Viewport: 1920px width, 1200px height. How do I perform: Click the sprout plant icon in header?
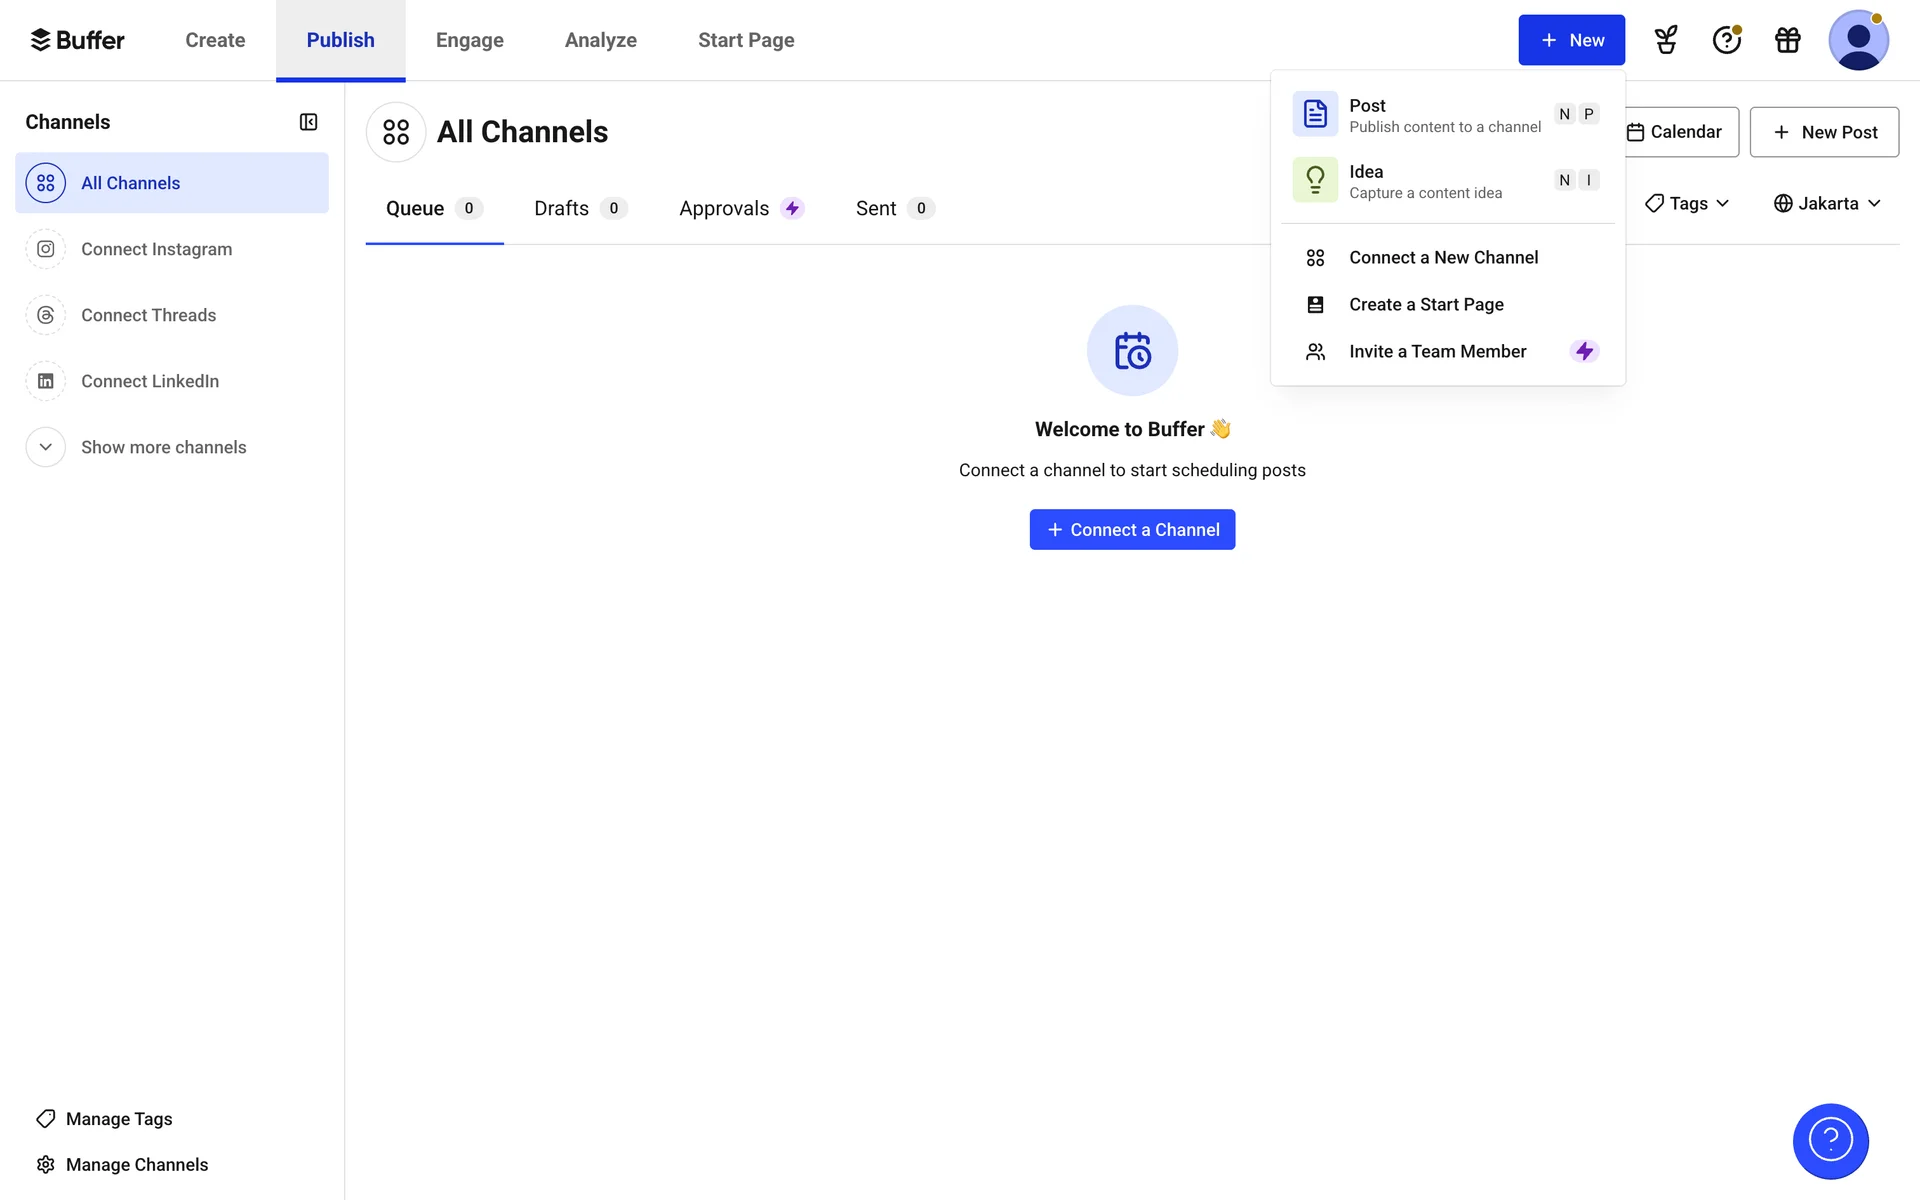tap(1665, 40)
